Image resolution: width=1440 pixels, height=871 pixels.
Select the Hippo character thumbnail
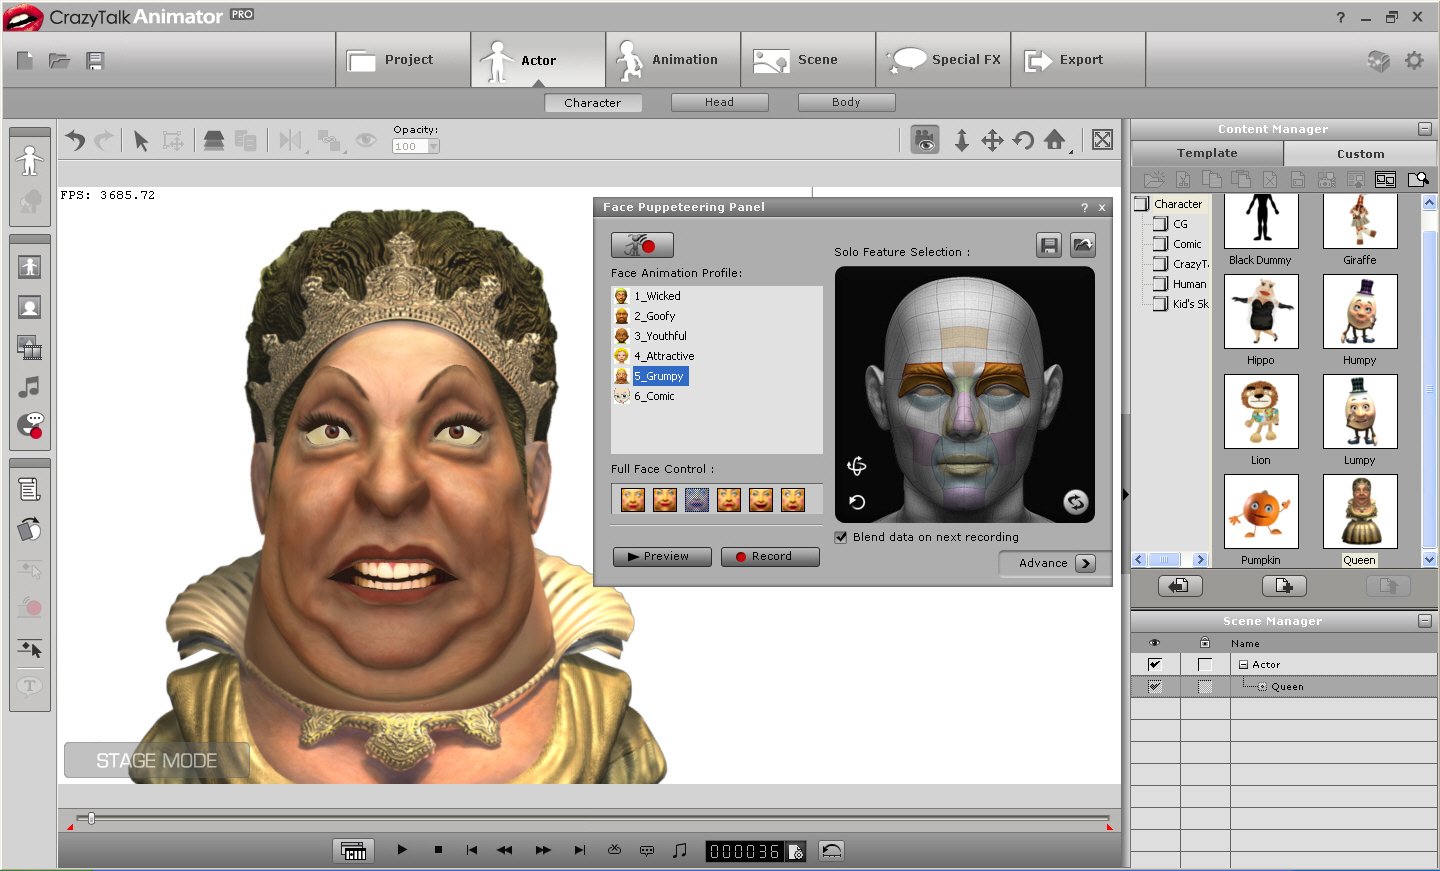tap(1260, 312)
